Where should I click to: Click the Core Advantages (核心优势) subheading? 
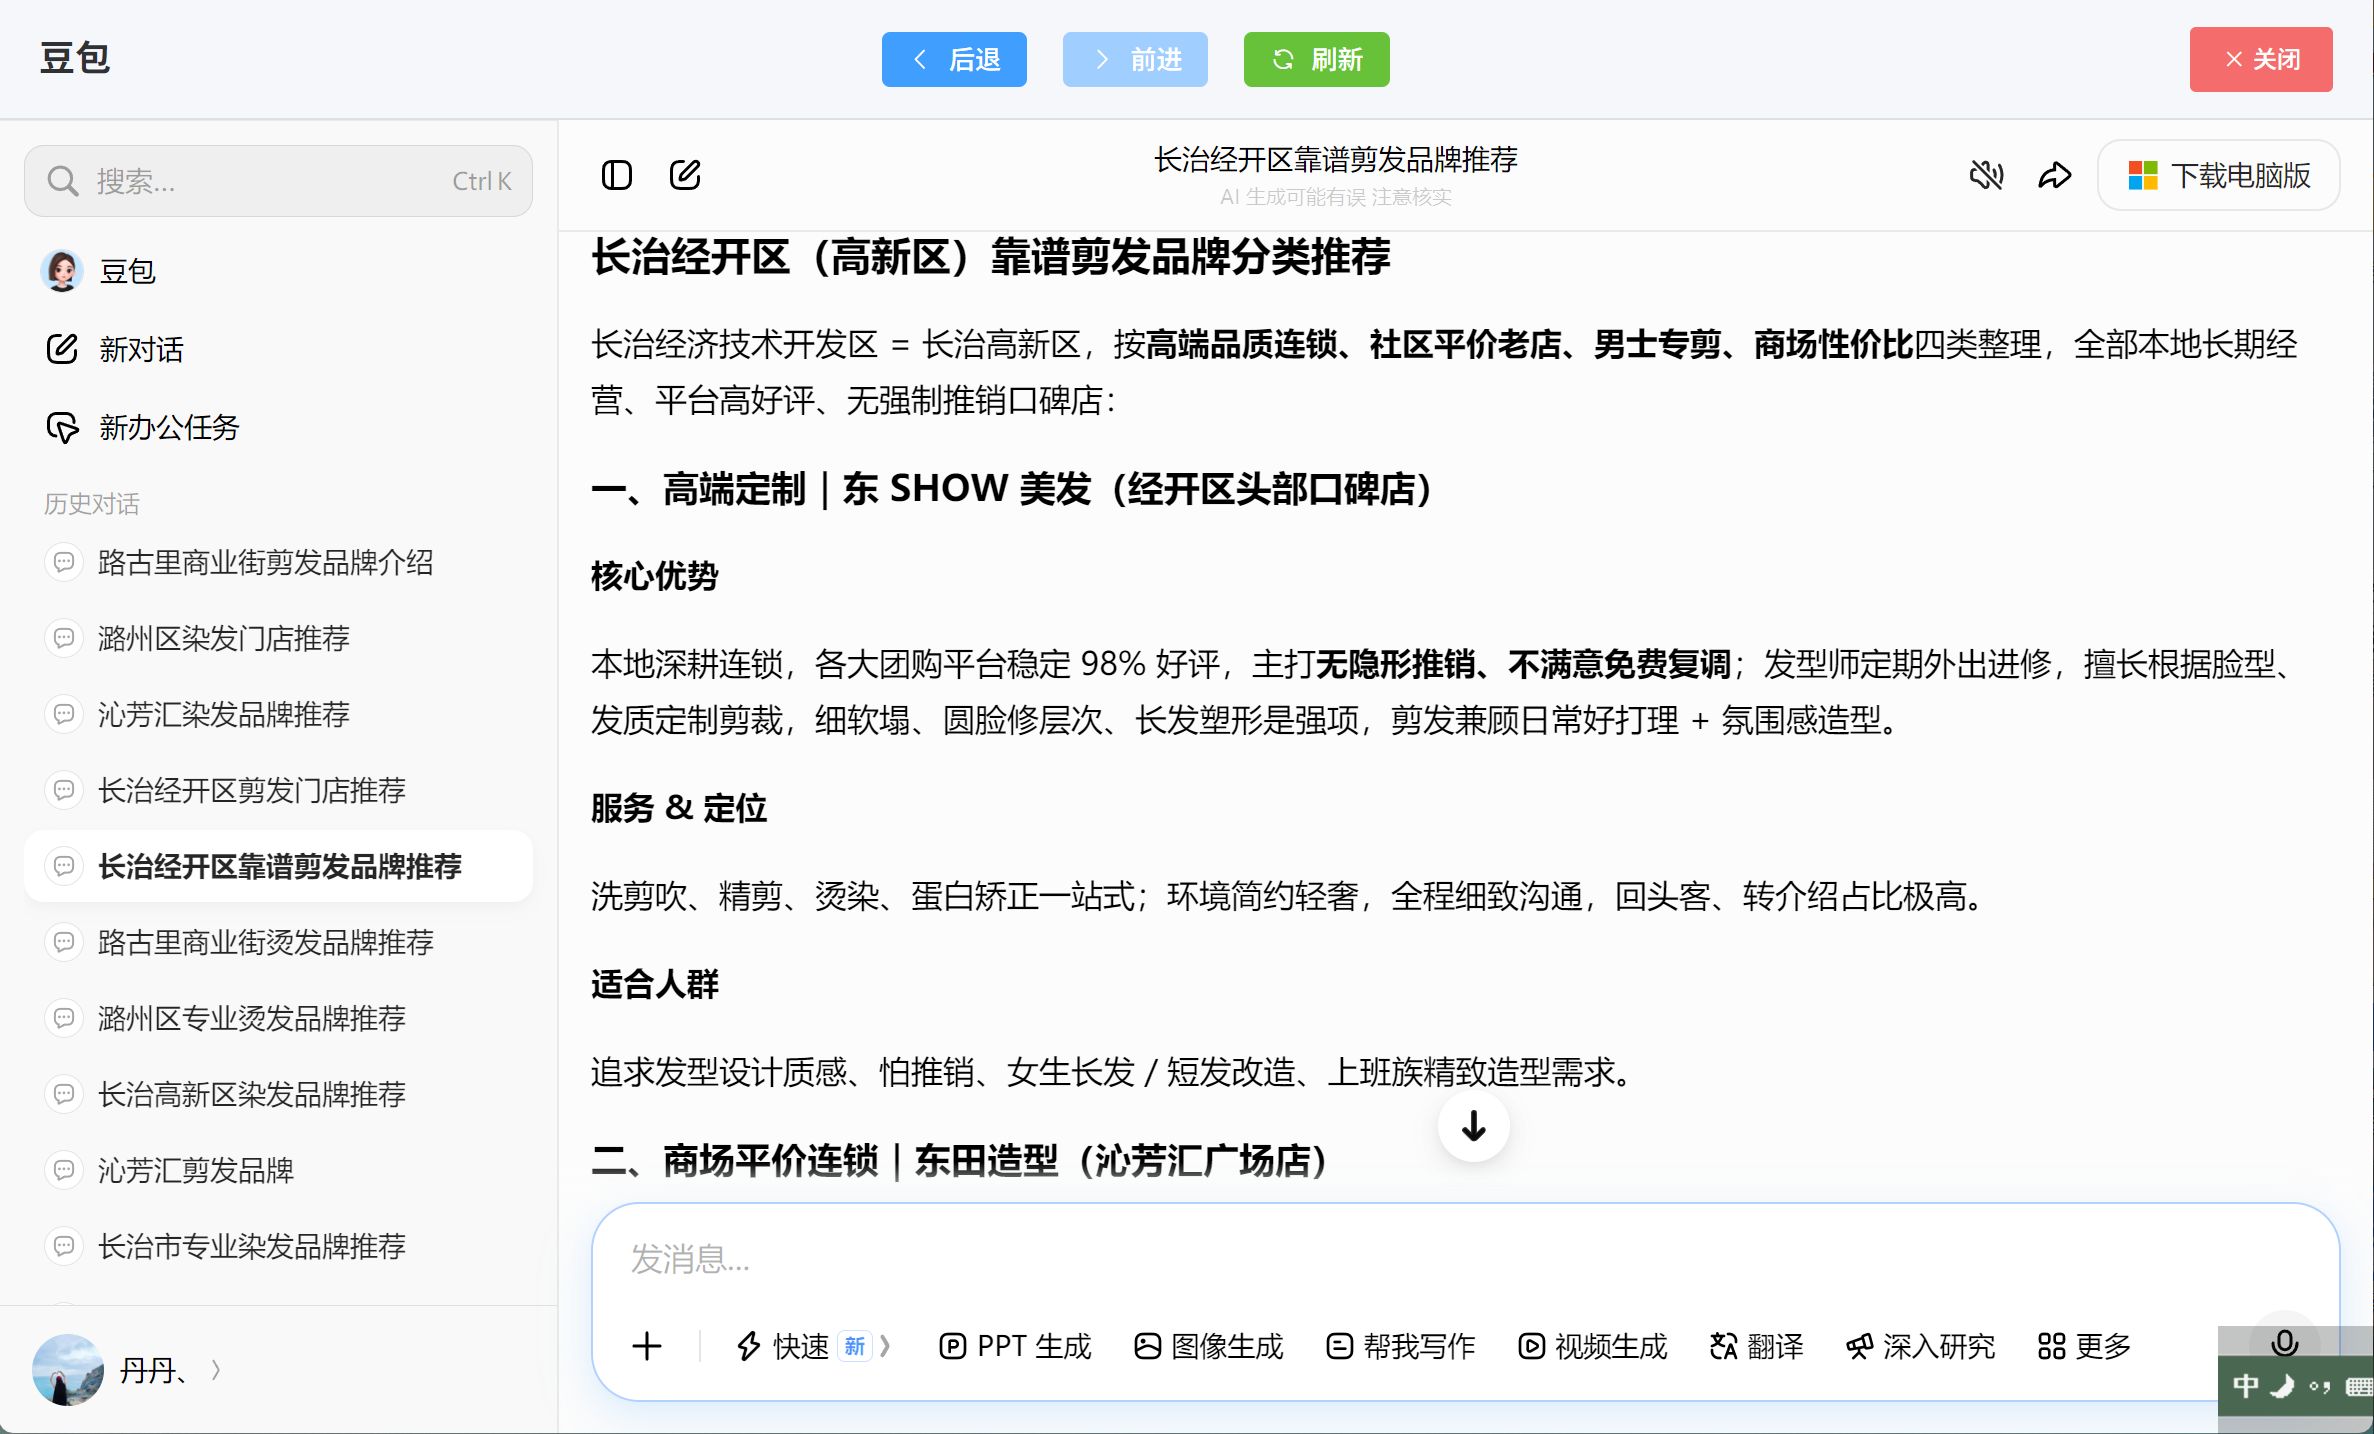click(654, 577)
